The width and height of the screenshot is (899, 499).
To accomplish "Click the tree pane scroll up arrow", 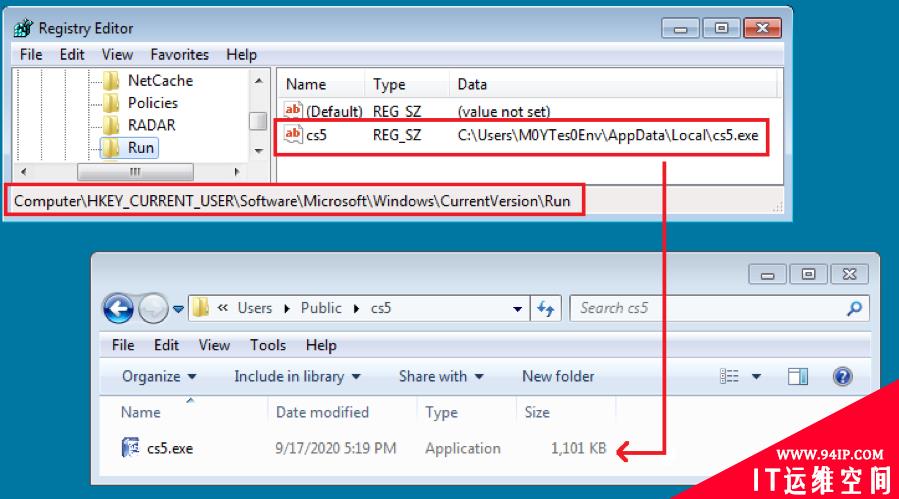I will point(259,81).
